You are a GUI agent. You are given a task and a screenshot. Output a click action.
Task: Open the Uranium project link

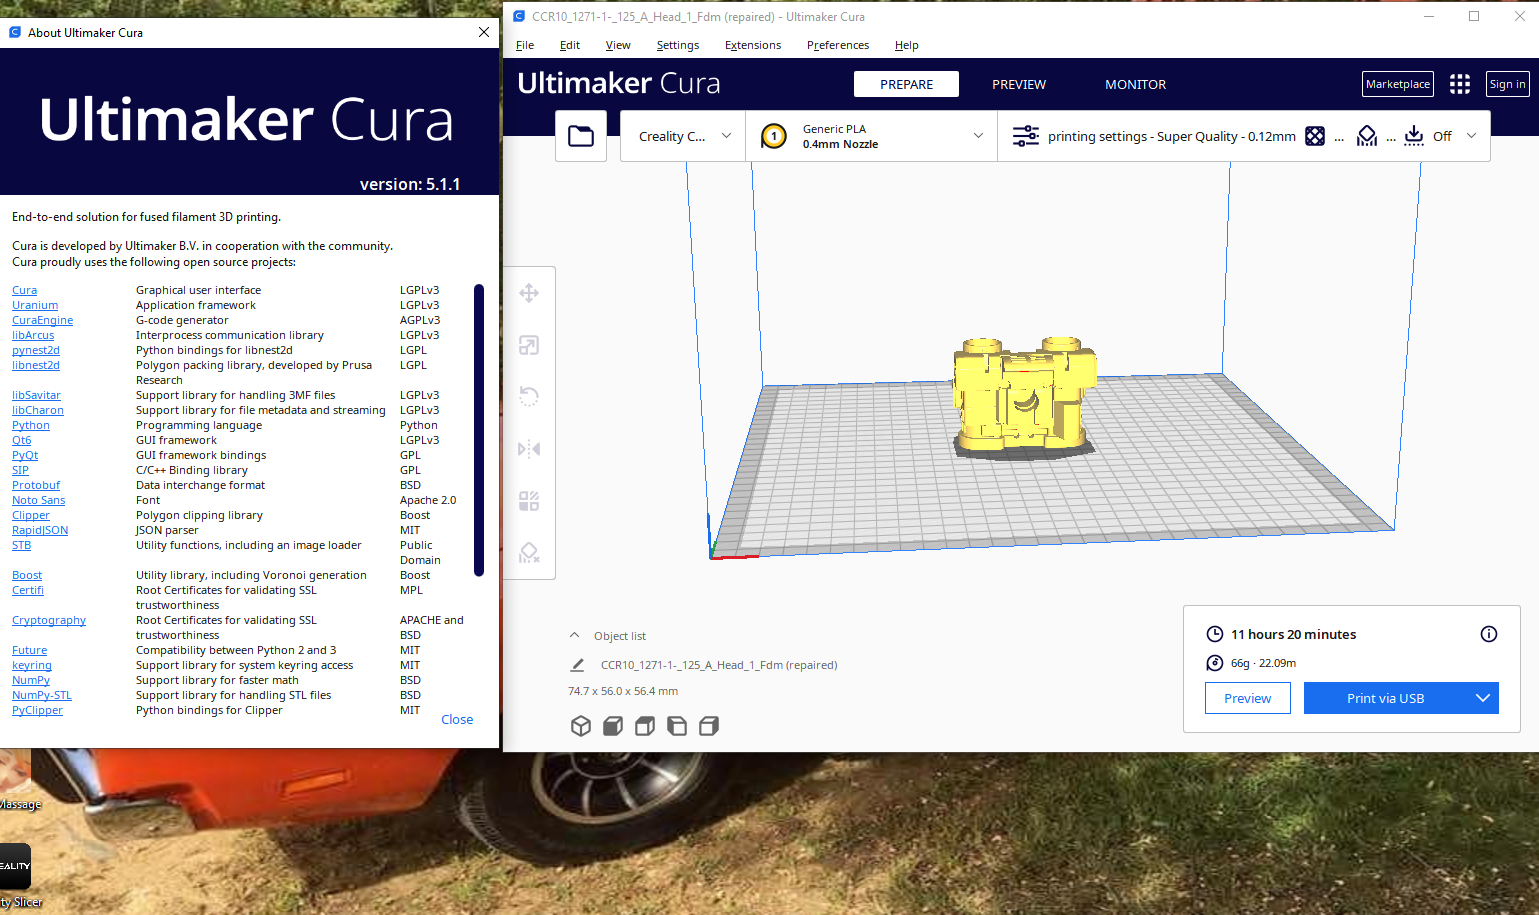pyautogui.click(x=35, y=305)
